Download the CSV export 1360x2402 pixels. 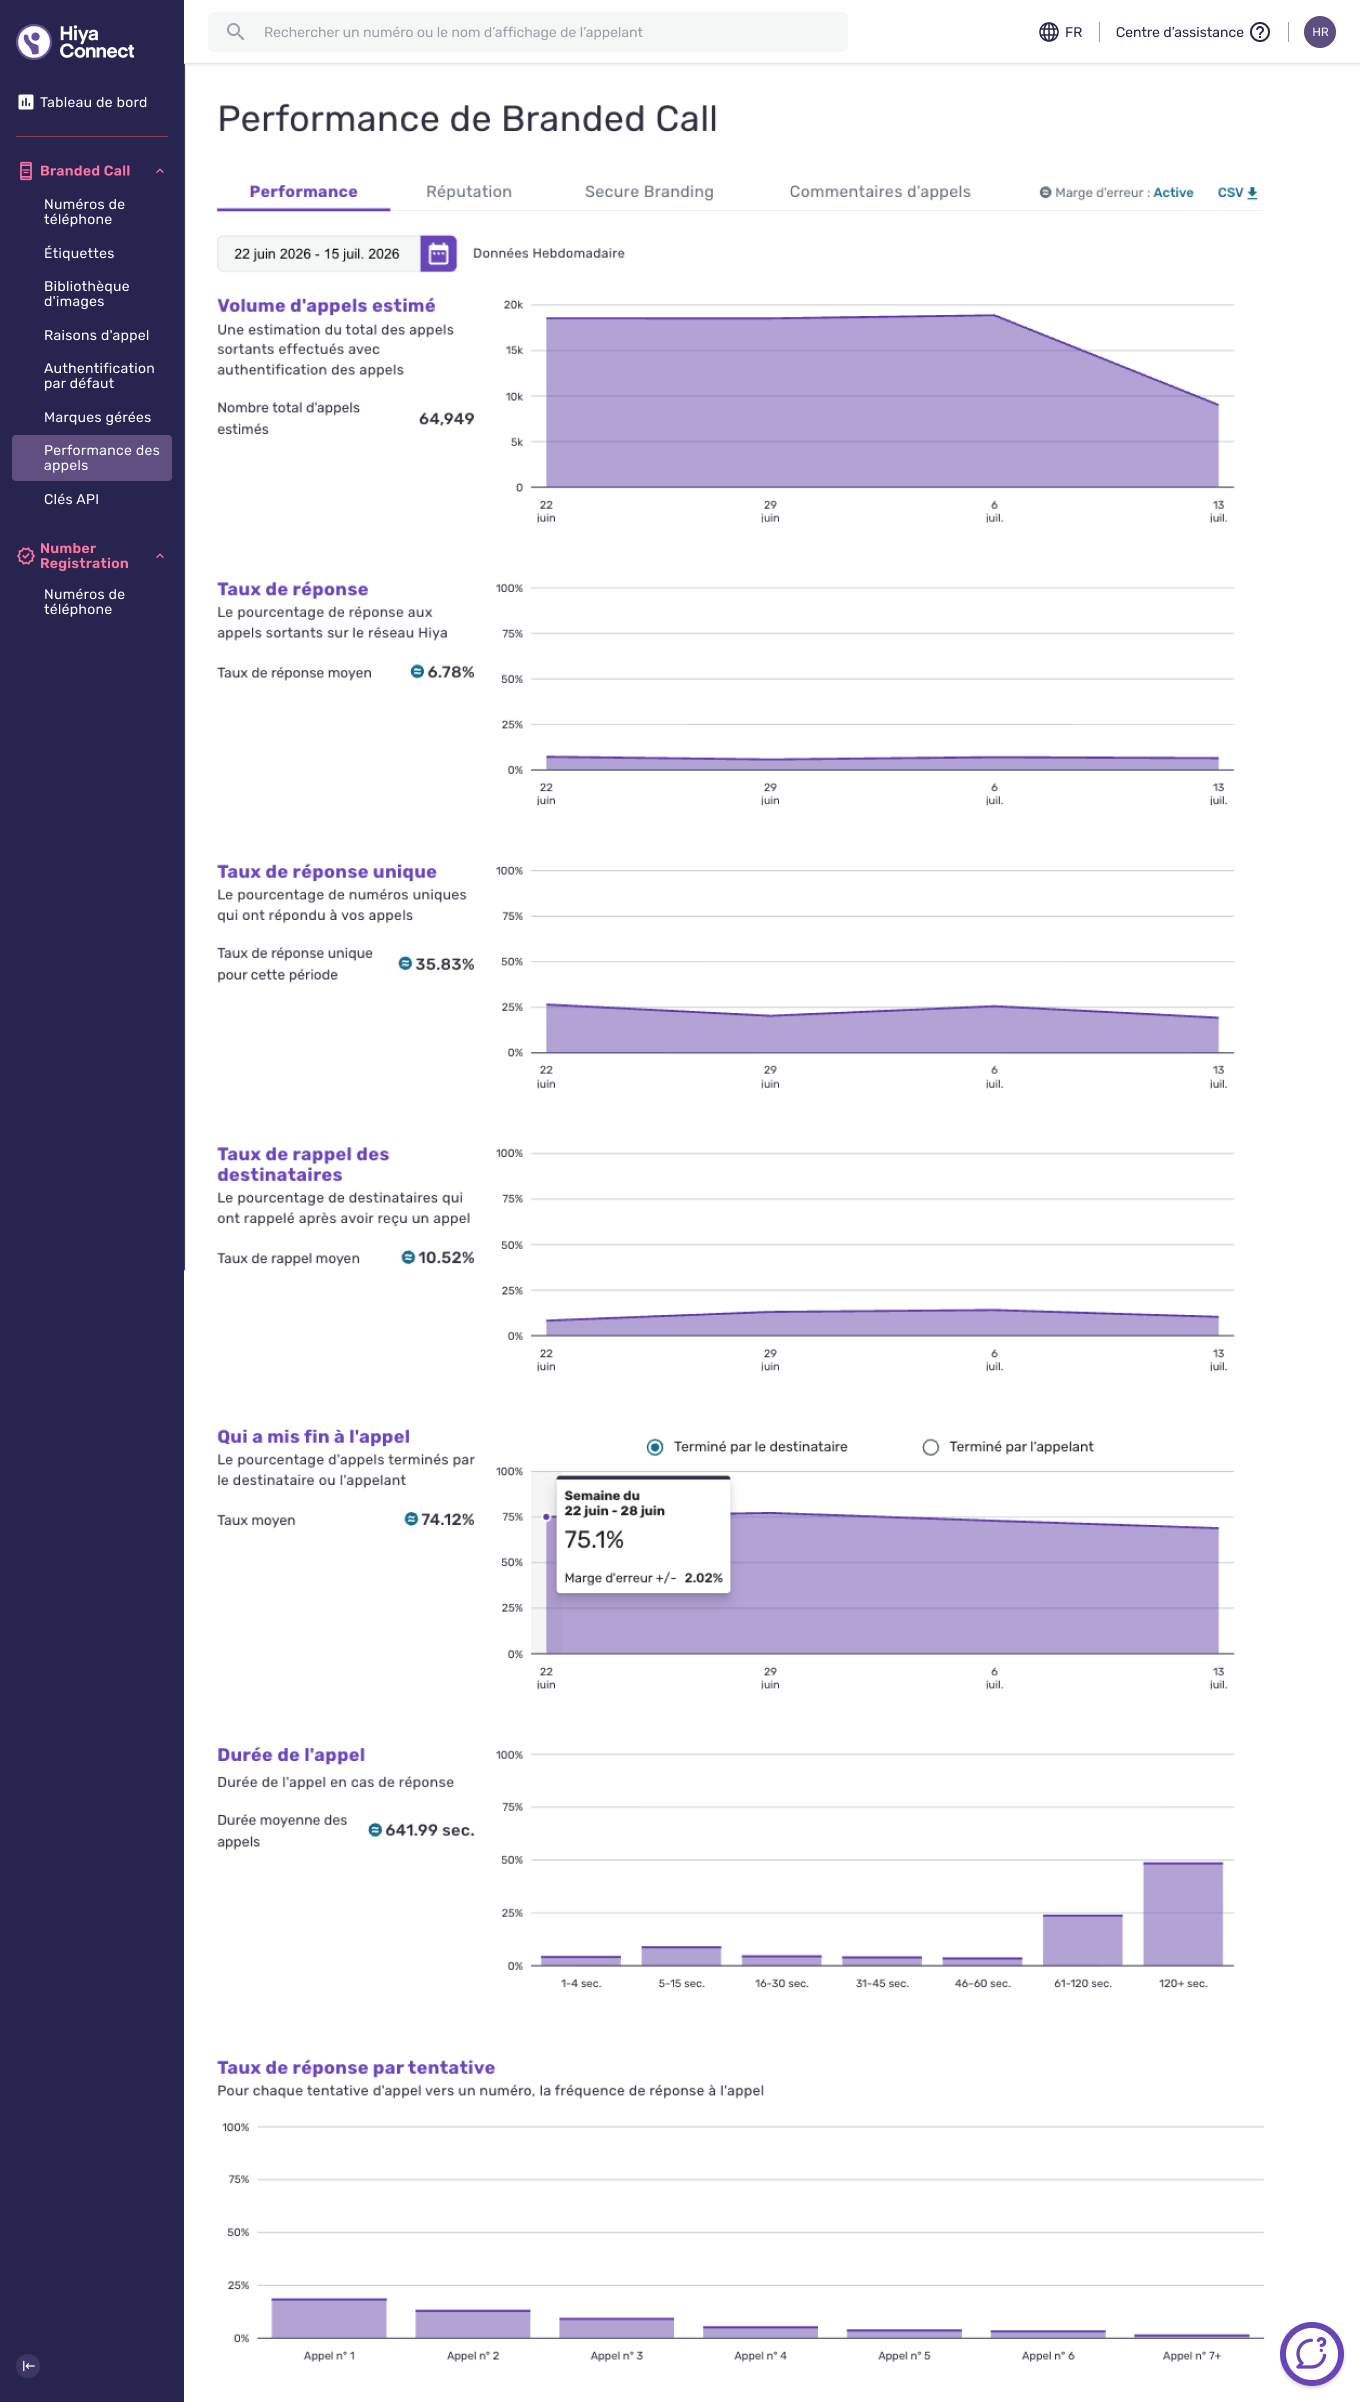1237,193
